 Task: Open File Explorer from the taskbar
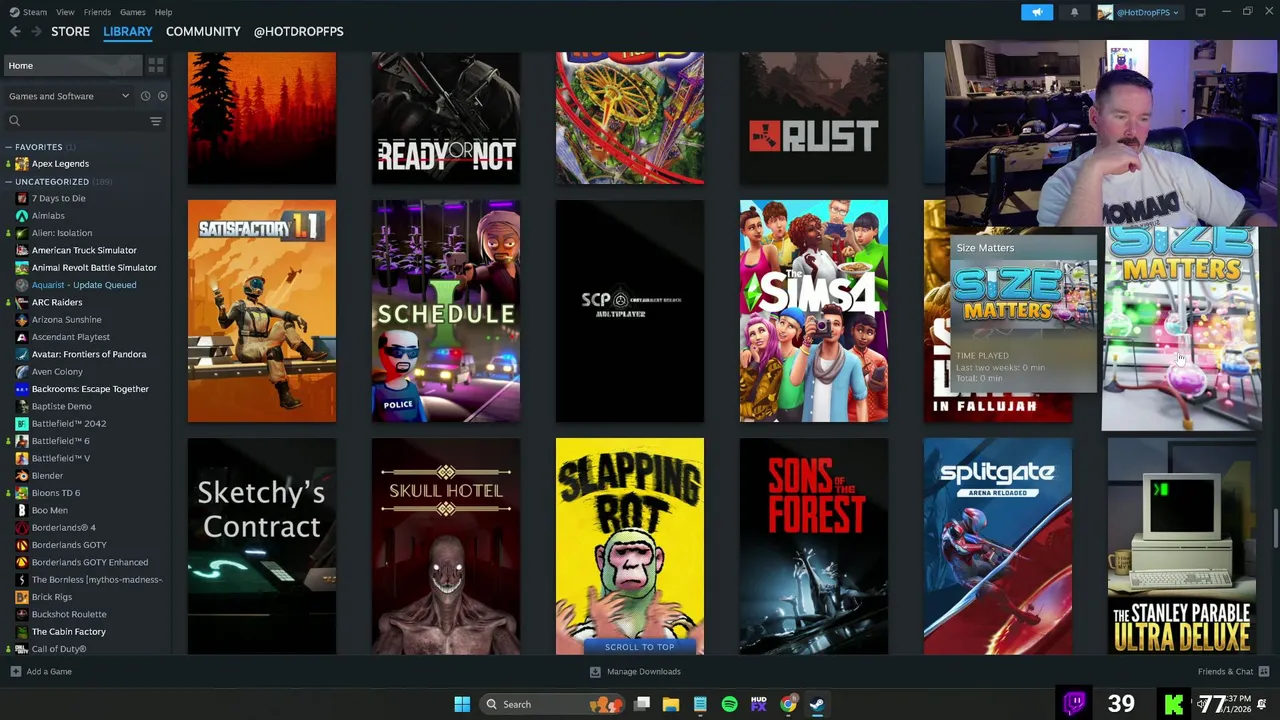pos(671,704)
